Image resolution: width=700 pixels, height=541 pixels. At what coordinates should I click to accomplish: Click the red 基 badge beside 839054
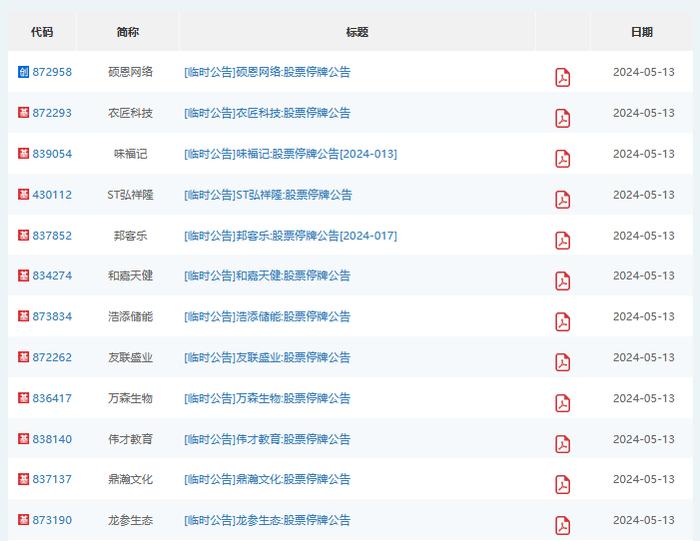point(24,154)
